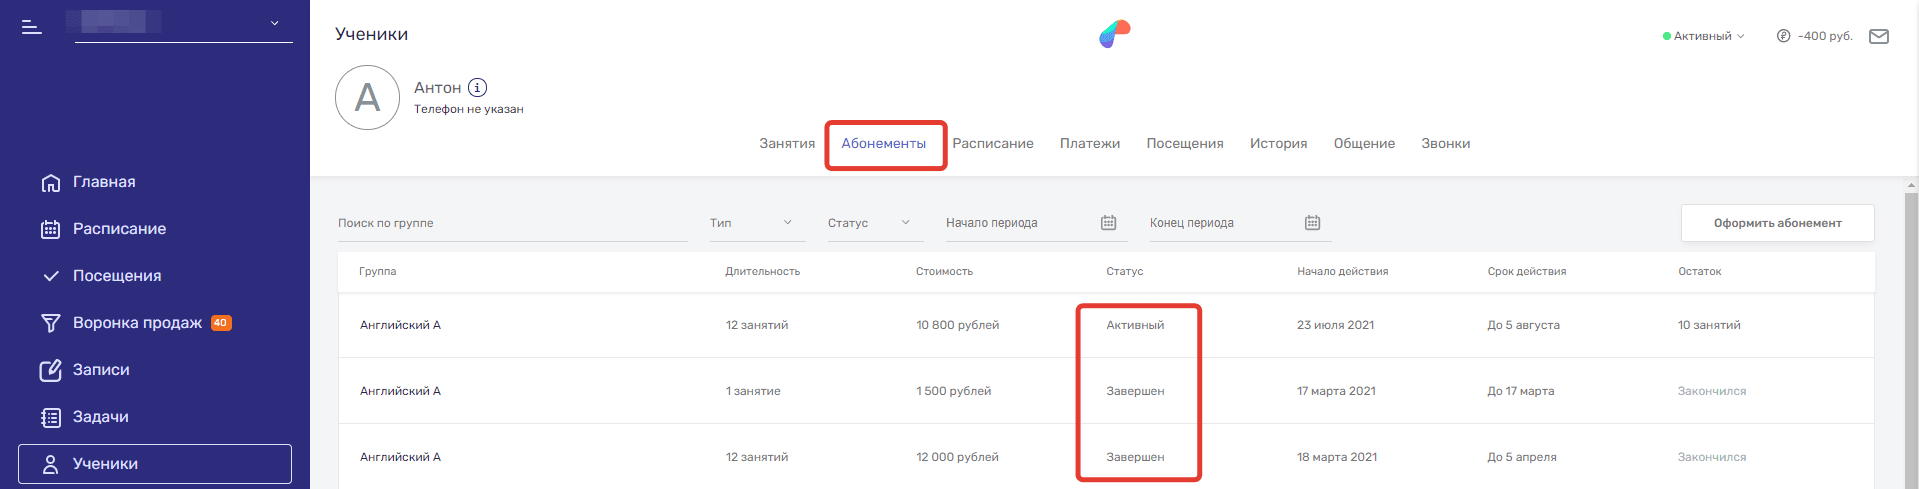Click the info icon next to Антон
The image size is (1919, 489).
[x=478, y=88]
